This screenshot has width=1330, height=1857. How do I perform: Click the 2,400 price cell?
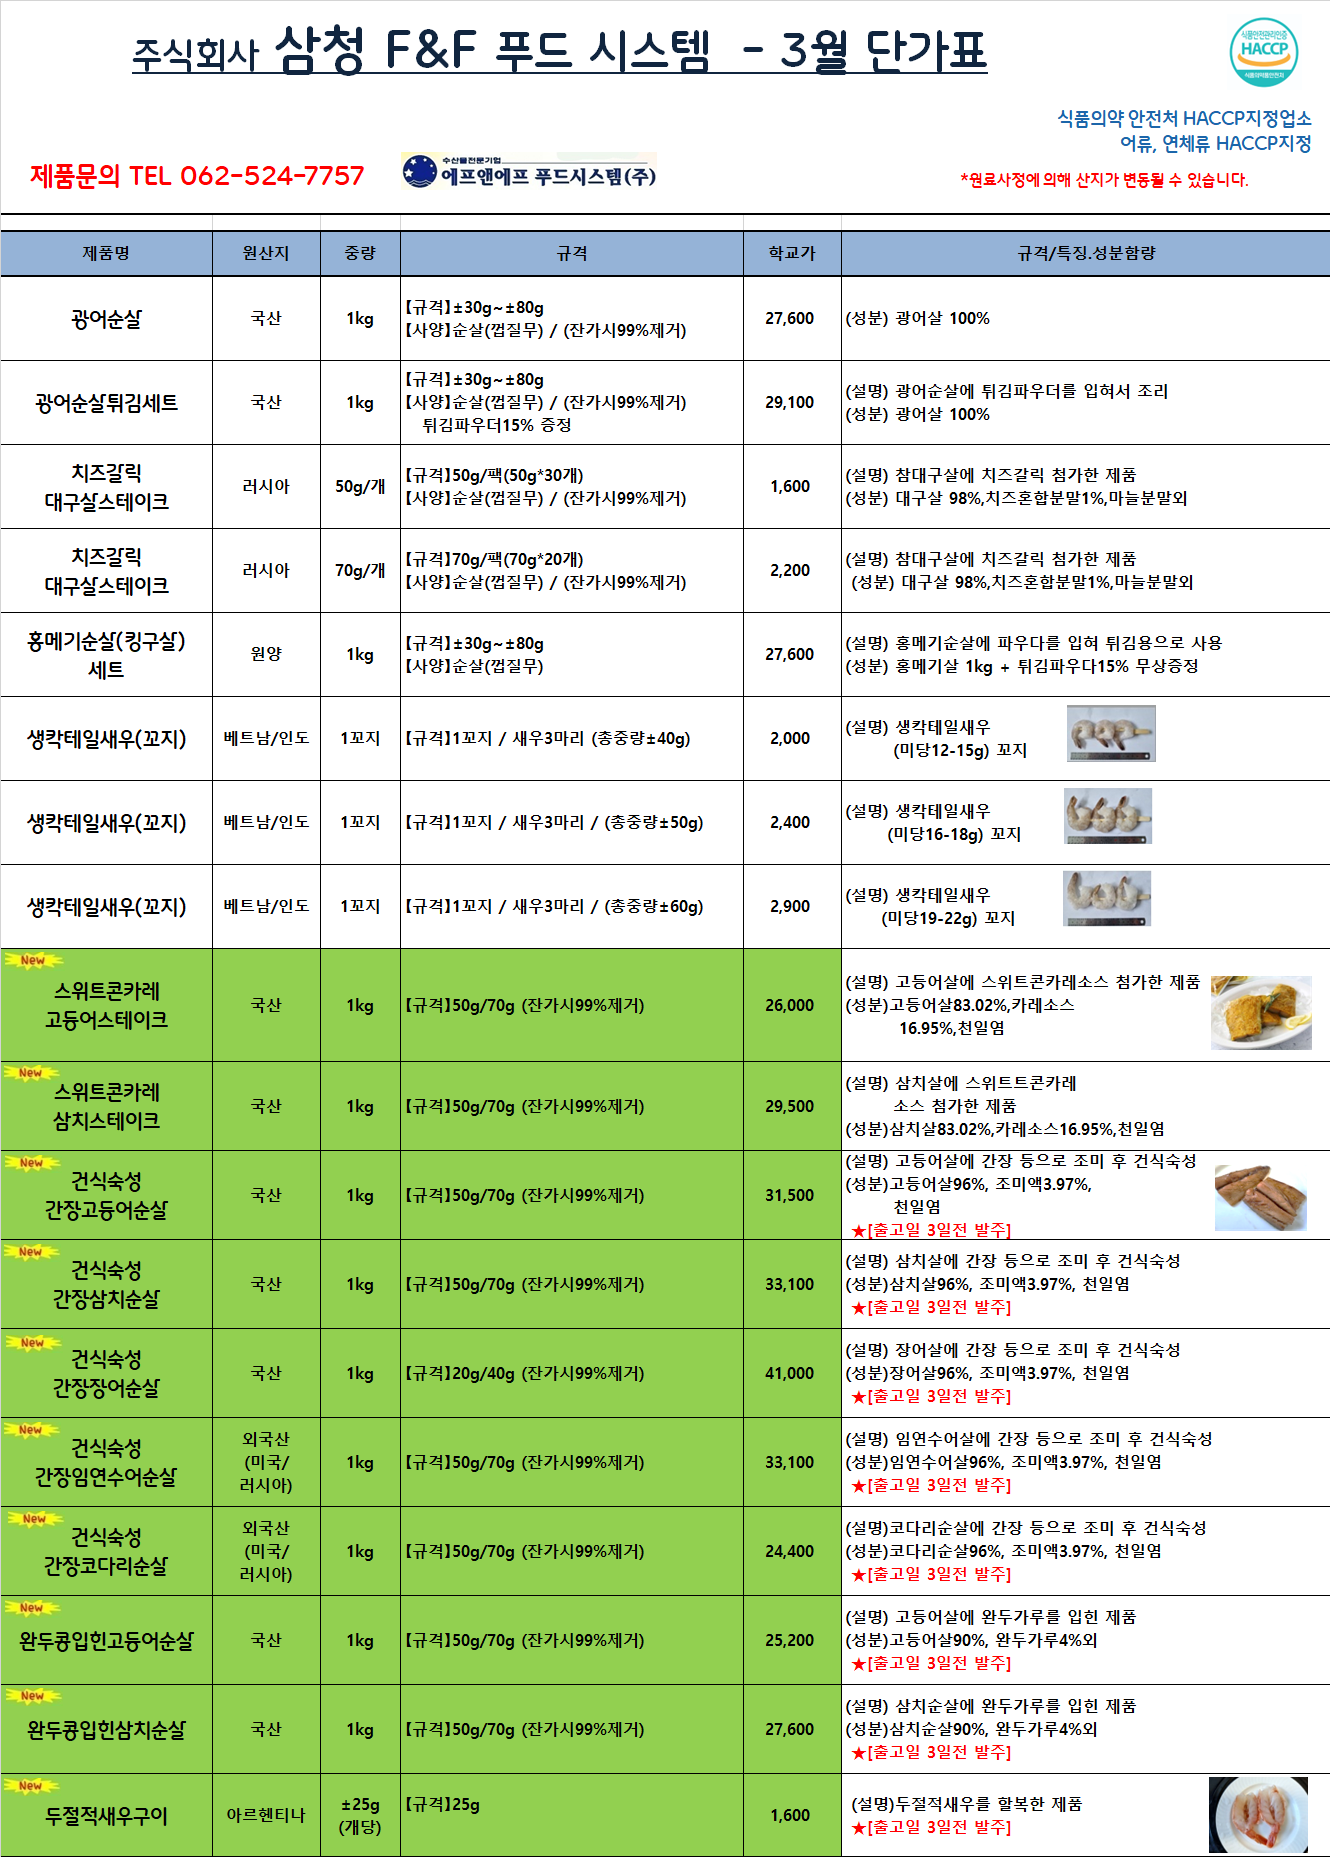tap(790, 822)
